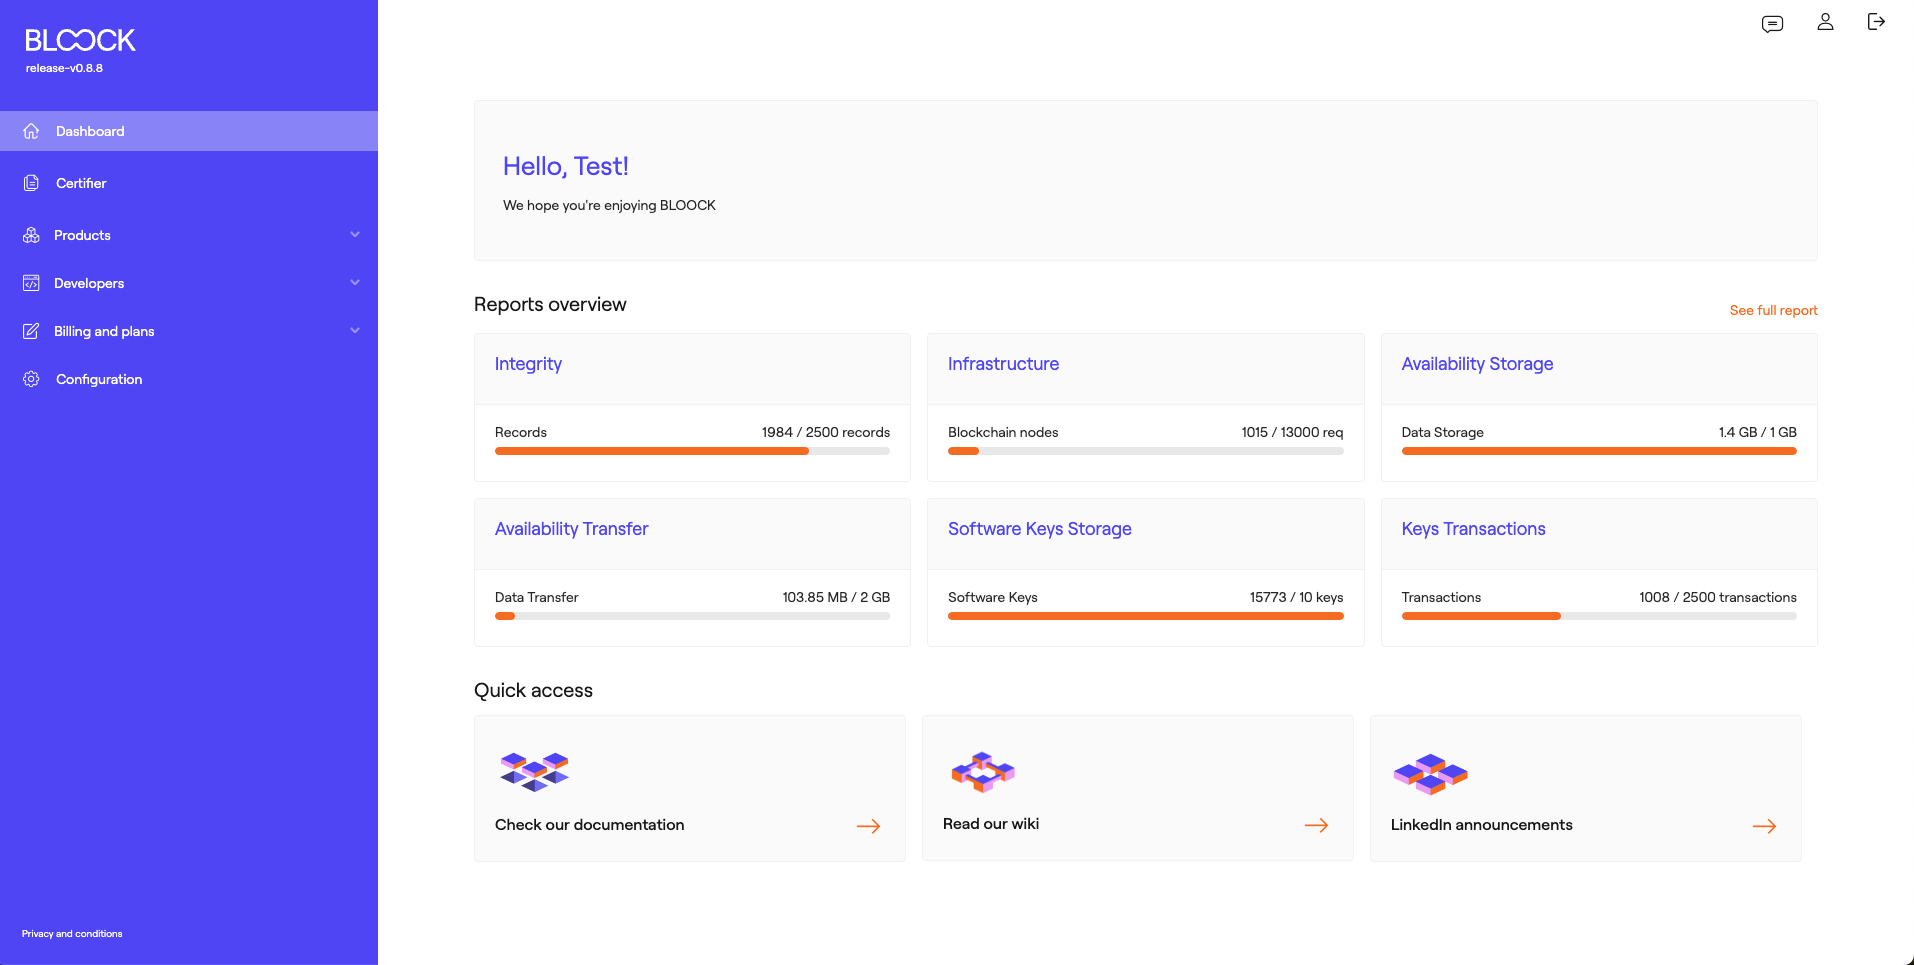Click the Reports overview heading
1914x965 pixels.
point(550,304)
